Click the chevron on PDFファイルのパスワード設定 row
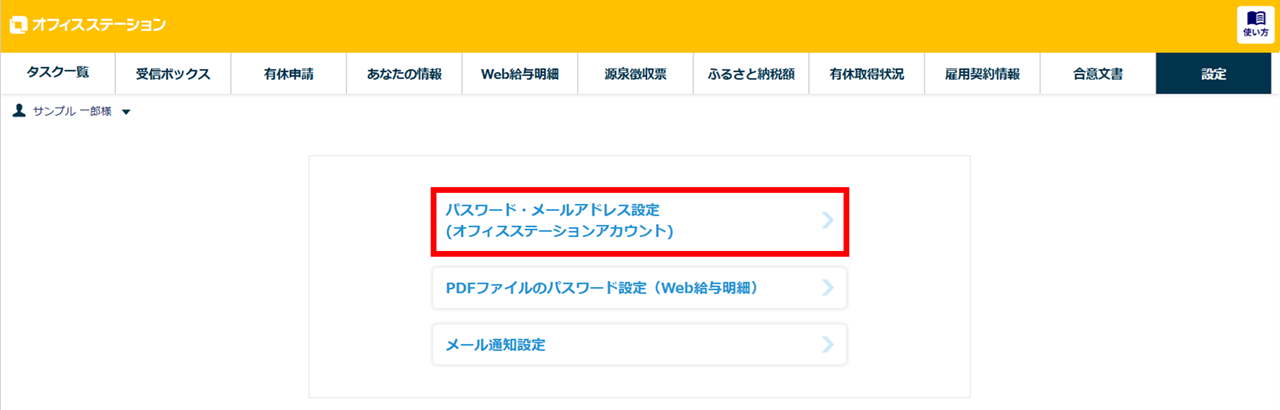The width and height of the screenshot is (1280, 410). pos(827,288)
